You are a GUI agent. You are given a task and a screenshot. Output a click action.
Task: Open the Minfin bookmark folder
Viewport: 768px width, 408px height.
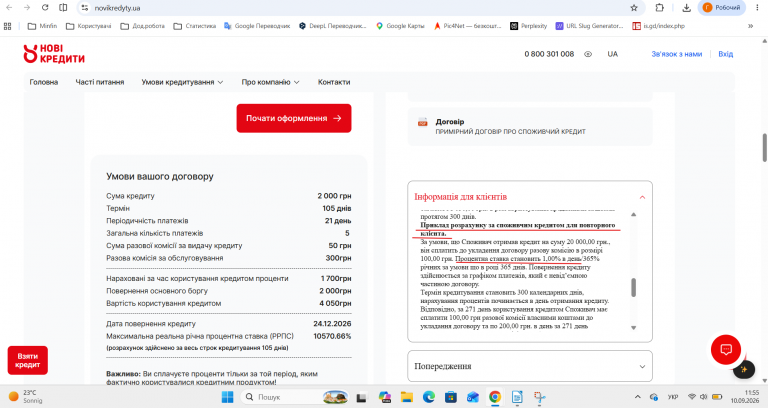coord(42,26)
